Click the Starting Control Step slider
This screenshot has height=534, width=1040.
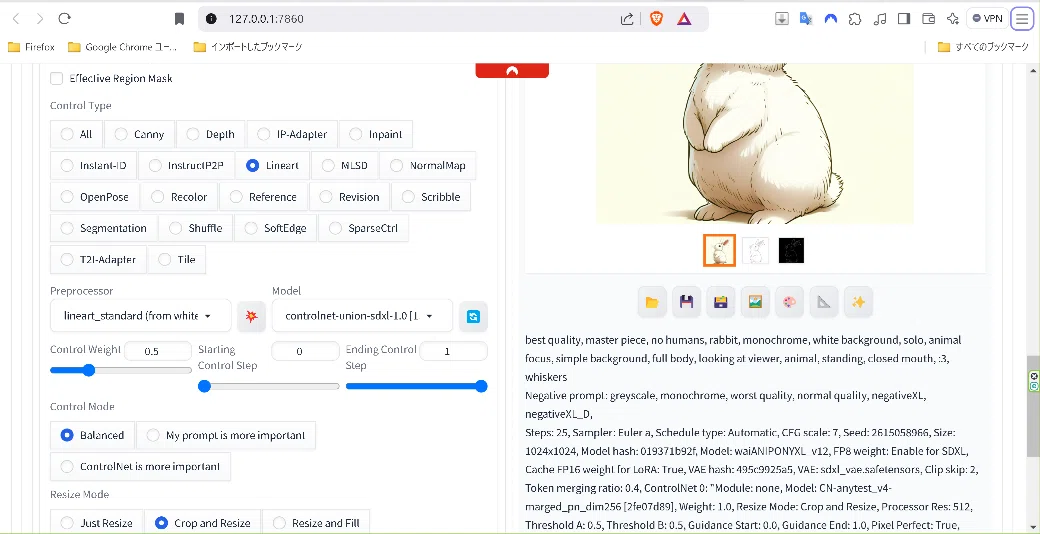pyautogui.click(x=269, y=386)
